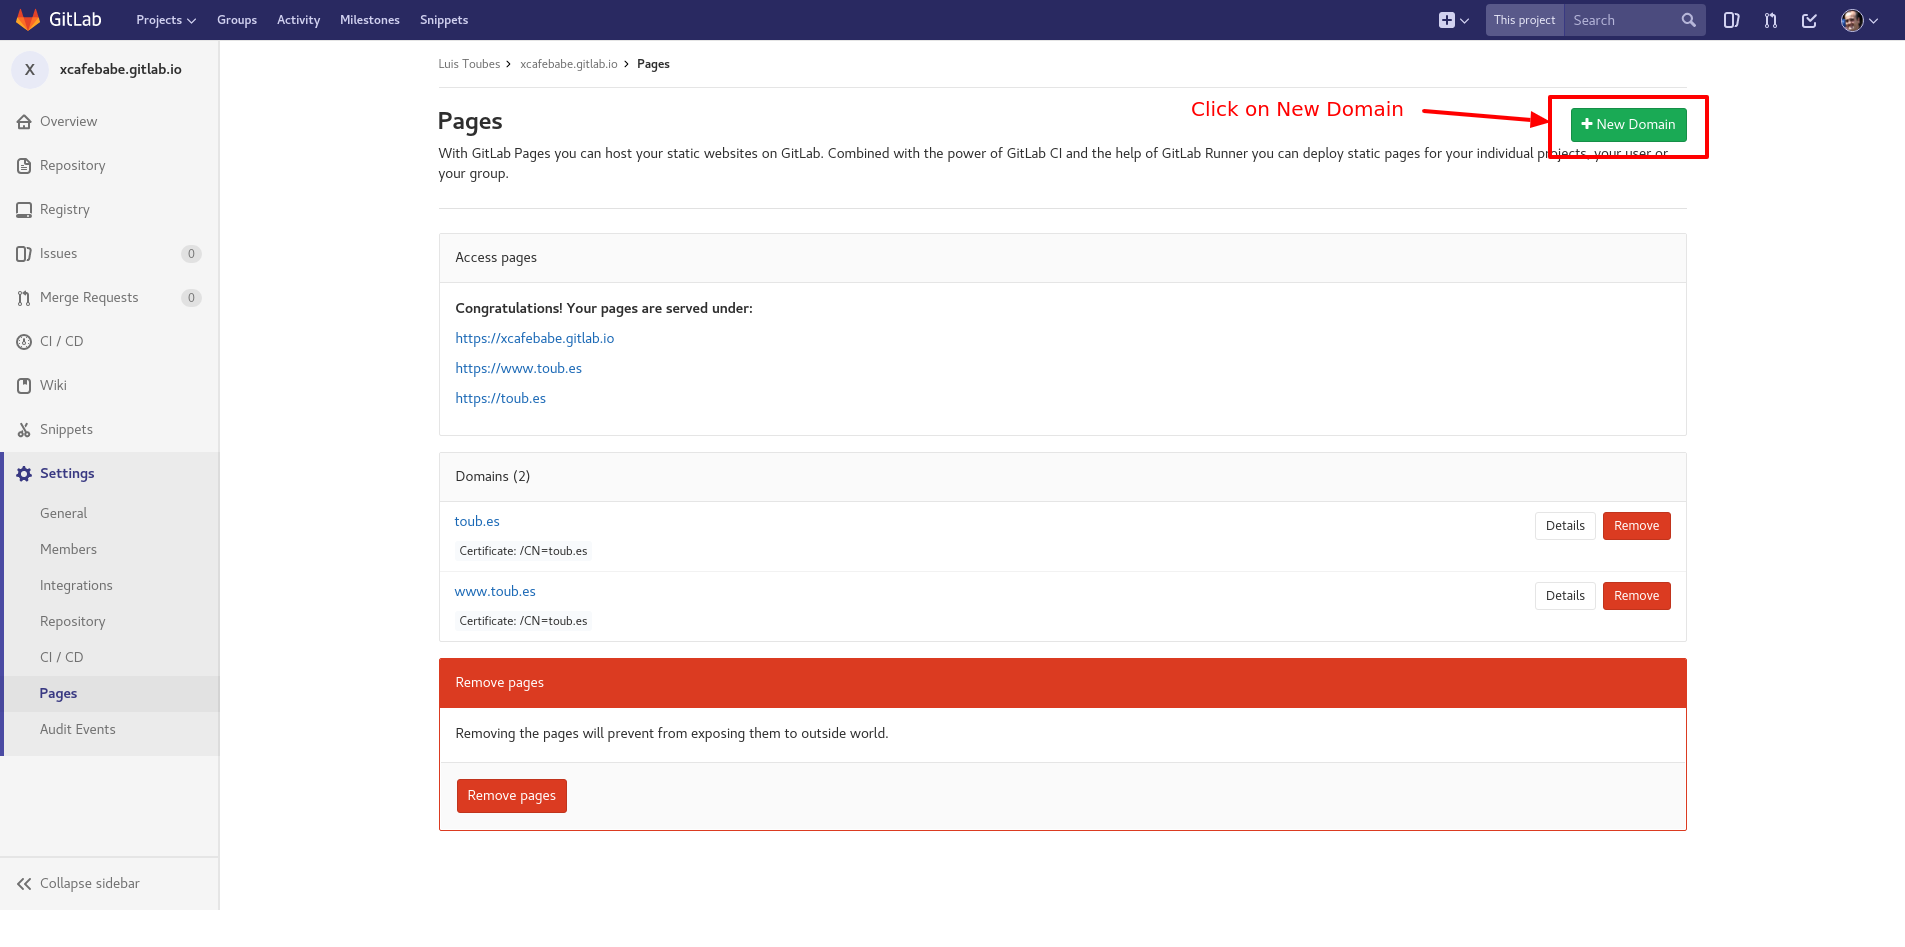Click the CI / CD rocket icon

click(x=24, y=342)
